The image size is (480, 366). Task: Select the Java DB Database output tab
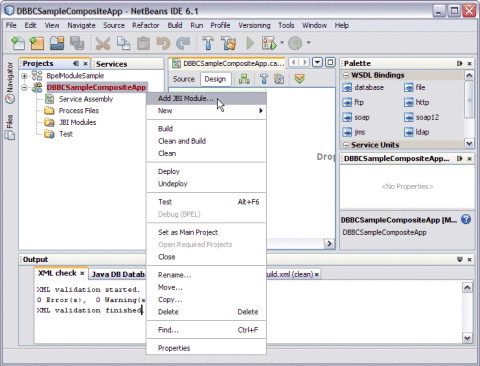tap(118, 274)
